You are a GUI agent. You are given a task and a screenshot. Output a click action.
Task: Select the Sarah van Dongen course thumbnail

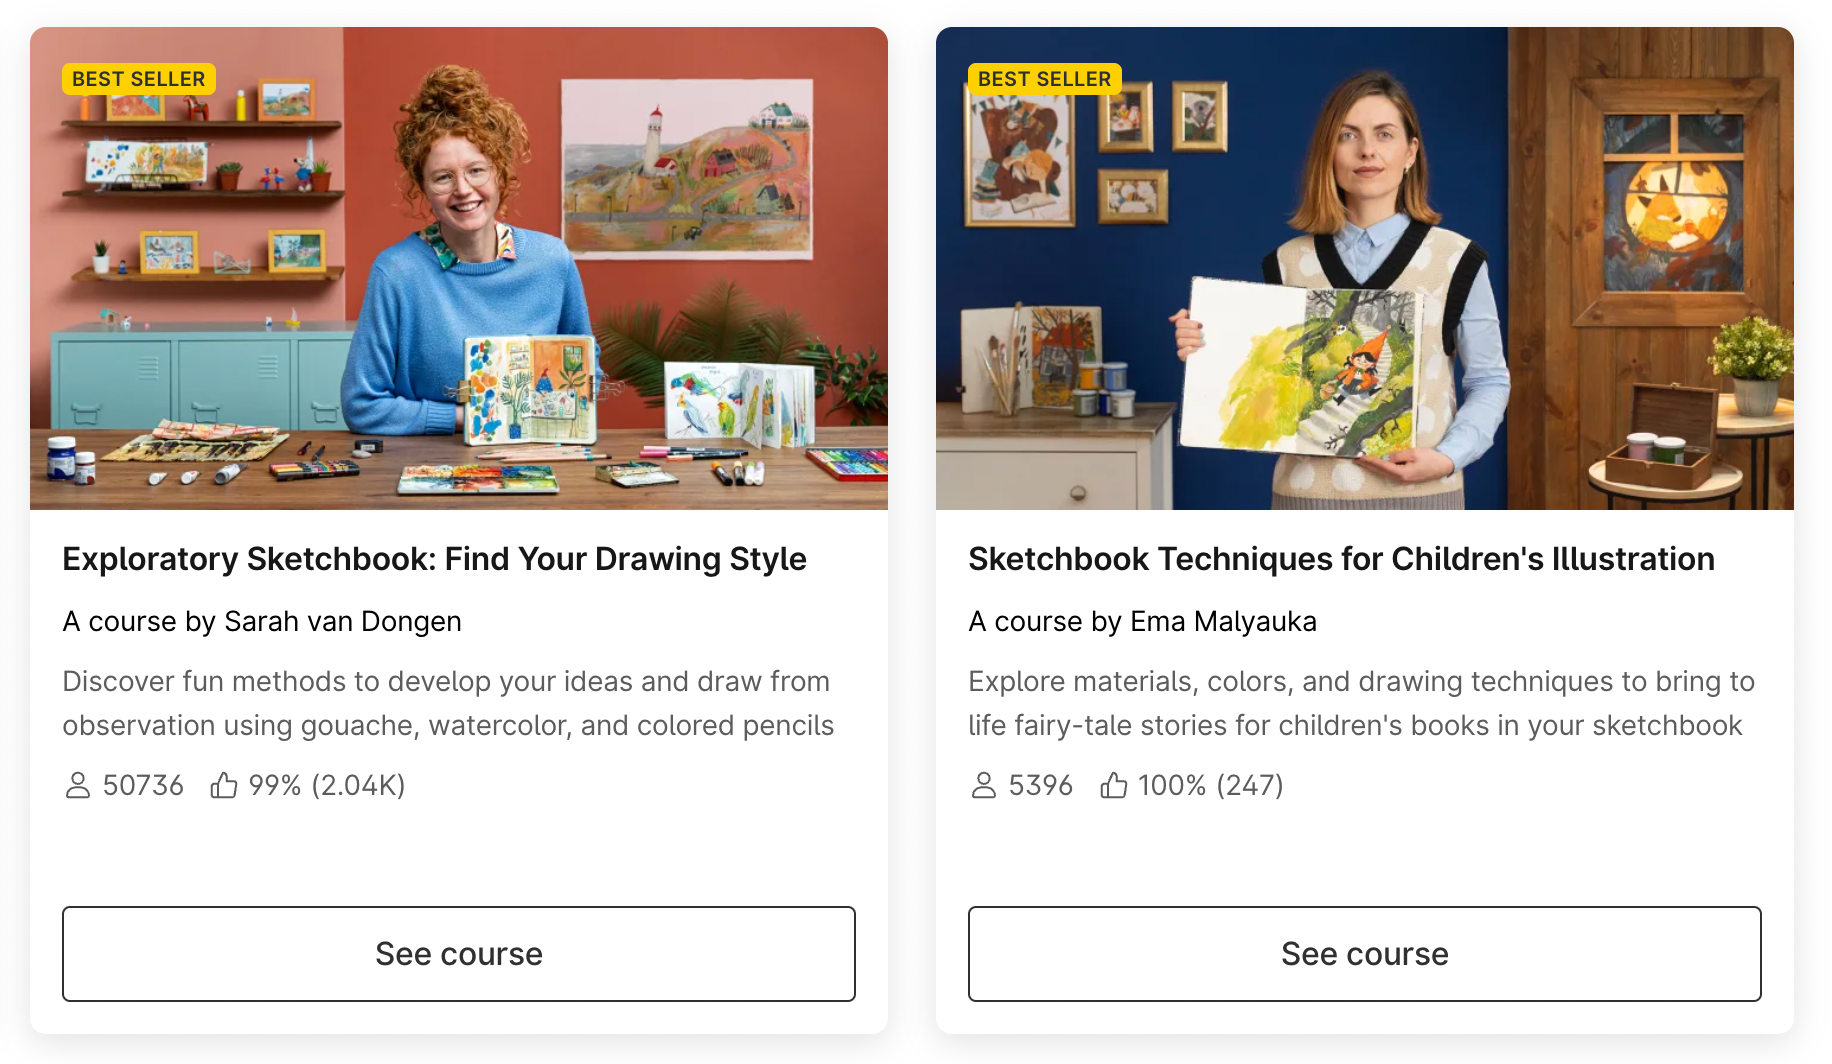[459, 268]
